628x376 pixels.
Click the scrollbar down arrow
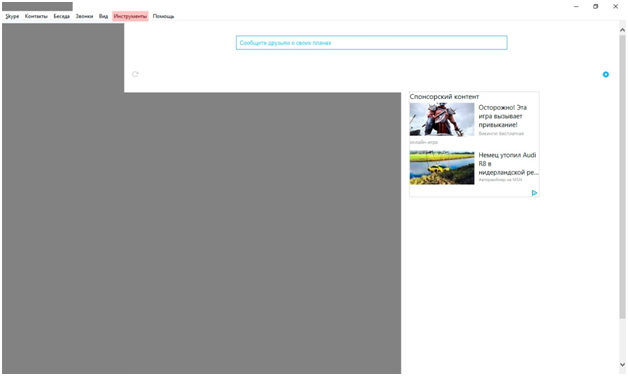click(x=622, y=364)
